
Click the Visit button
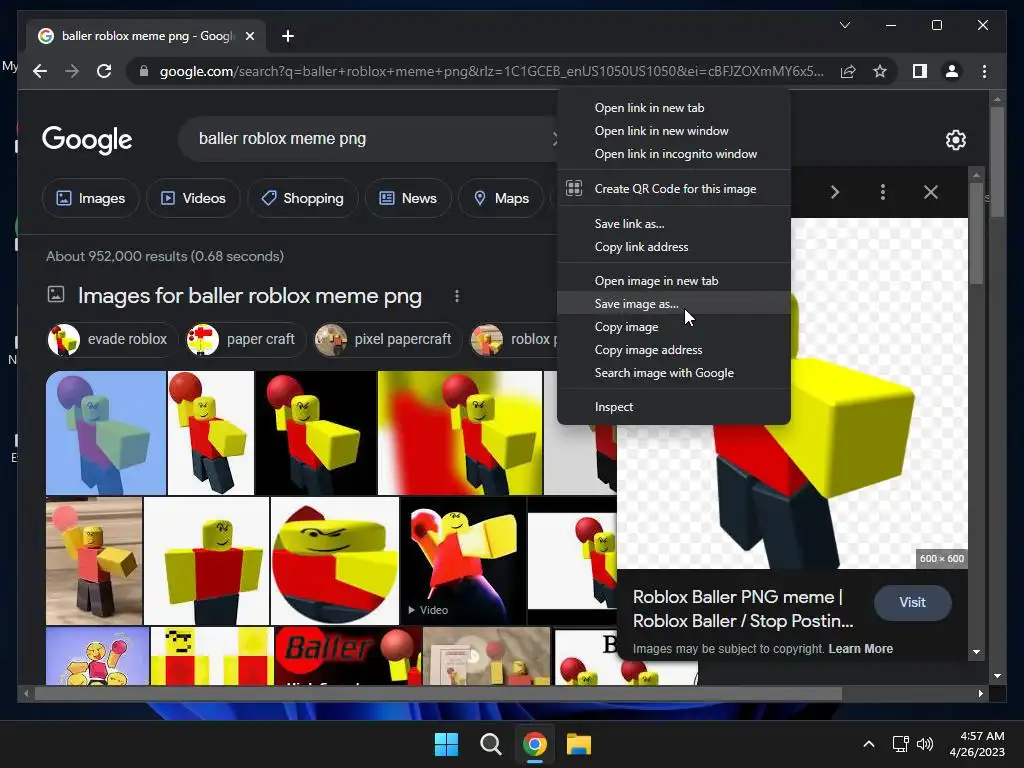[912, 603]
